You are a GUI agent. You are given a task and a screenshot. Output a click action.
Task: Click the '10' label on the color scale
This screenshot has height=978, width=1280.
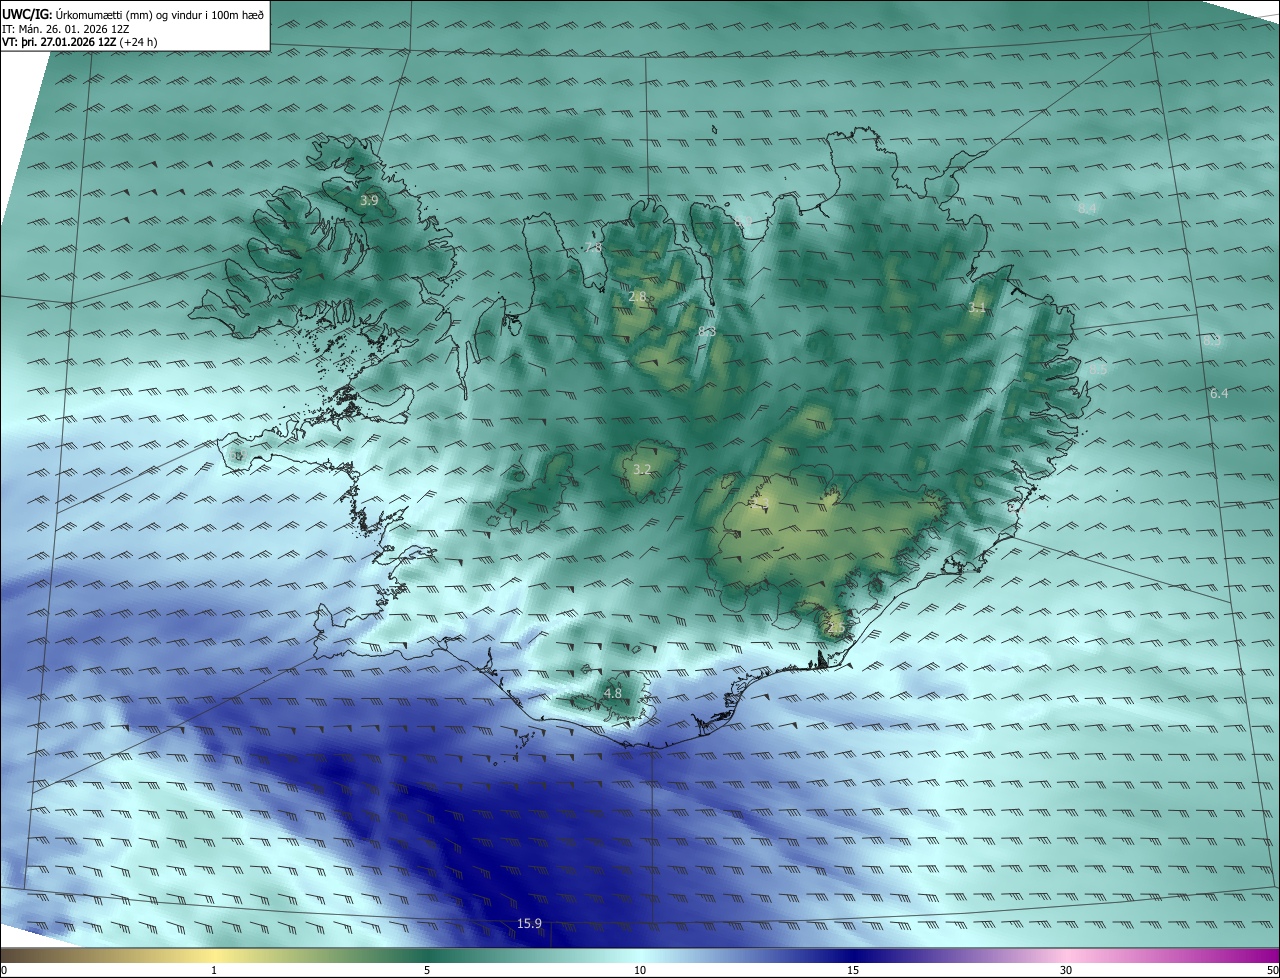point(640,970)
